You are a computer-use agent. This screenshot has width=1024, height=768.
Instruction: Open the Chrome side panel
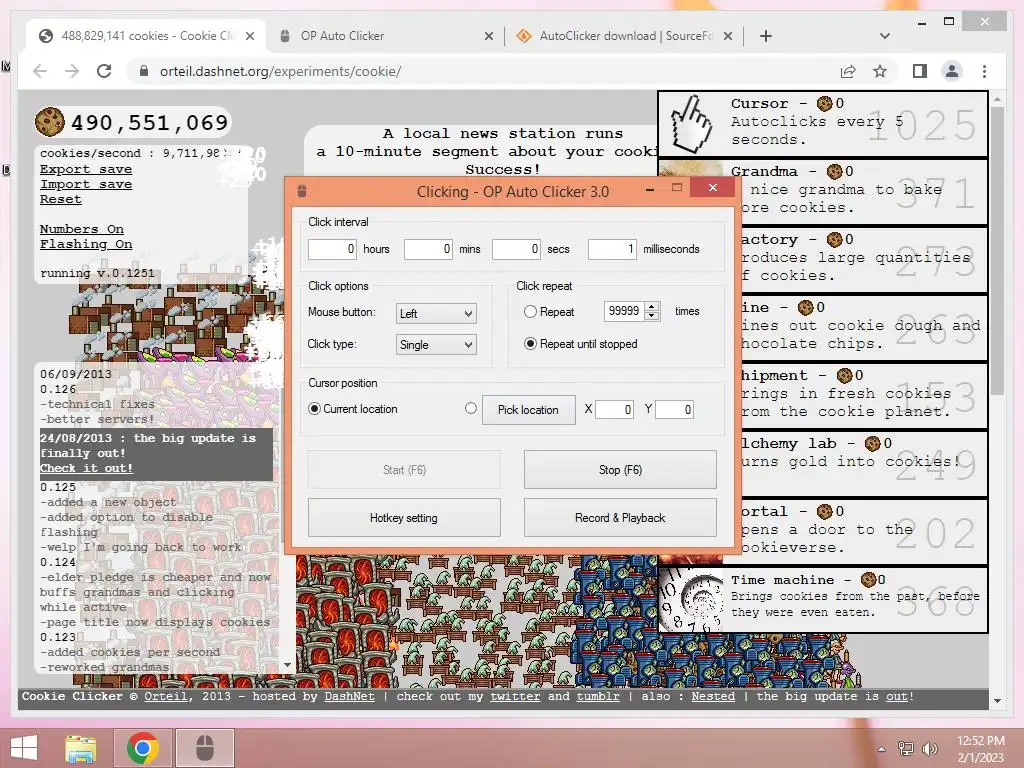click(920, 71)
